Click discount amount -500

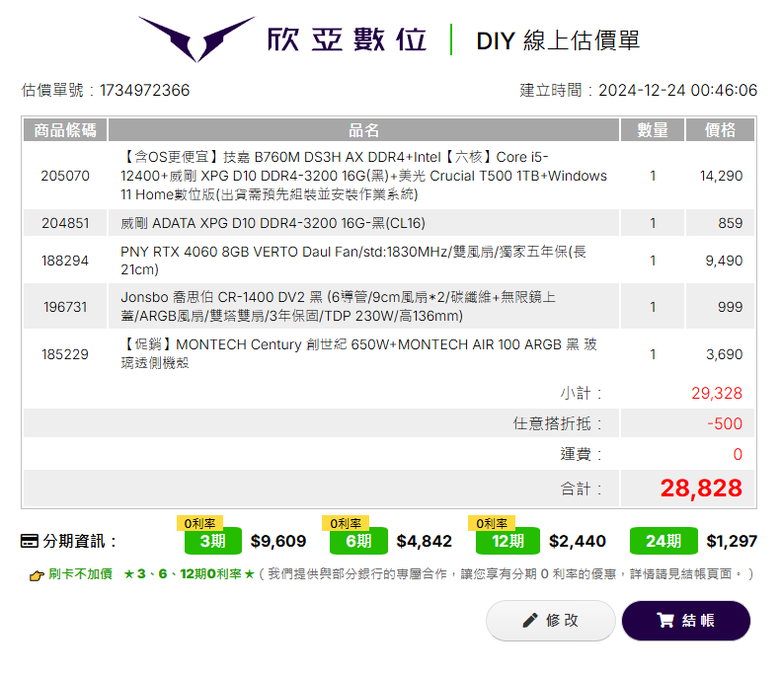click(x=725, y=423)
